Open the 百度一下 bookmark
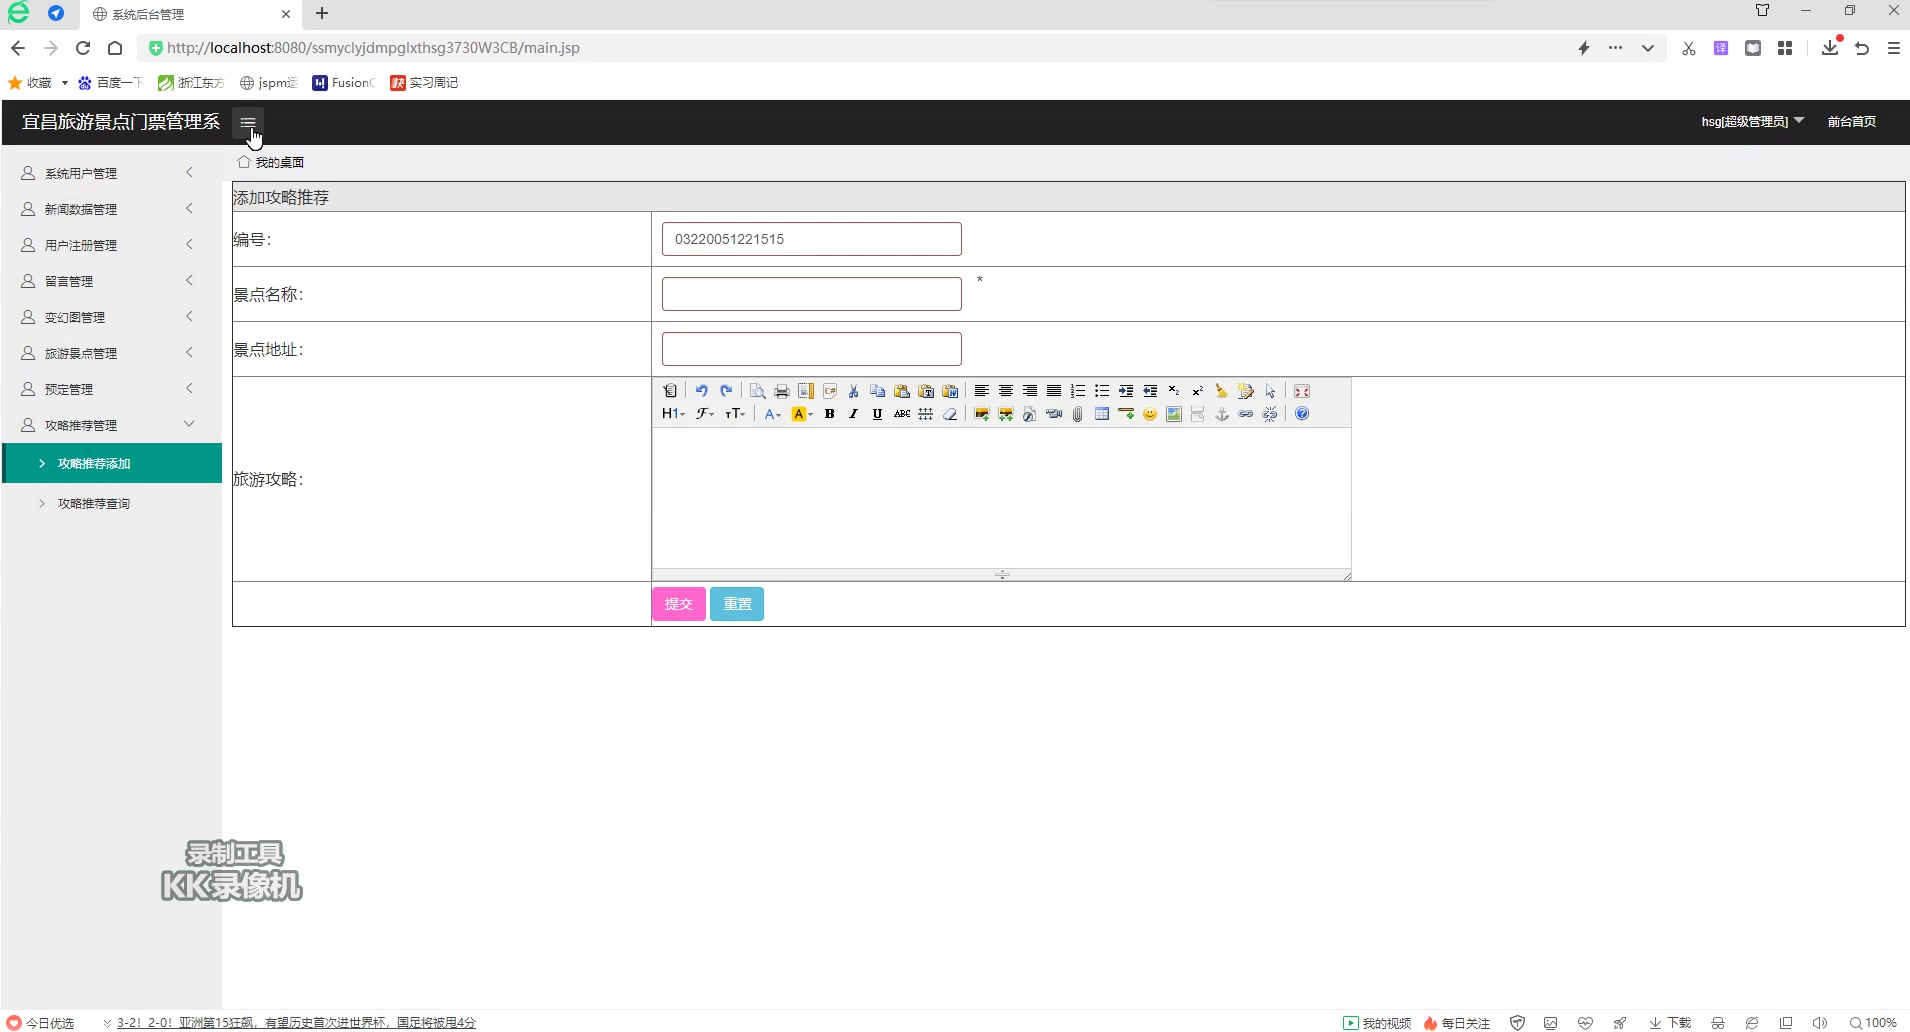Image resolution: width=1910 pixels, height=1032 pixels. (x=111, y=83)
